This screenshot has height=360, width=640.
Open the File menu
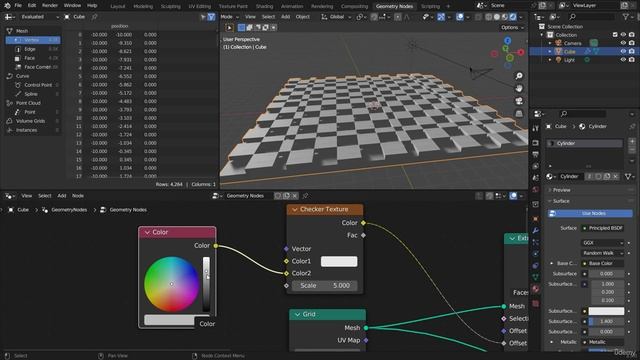[18, 6]
